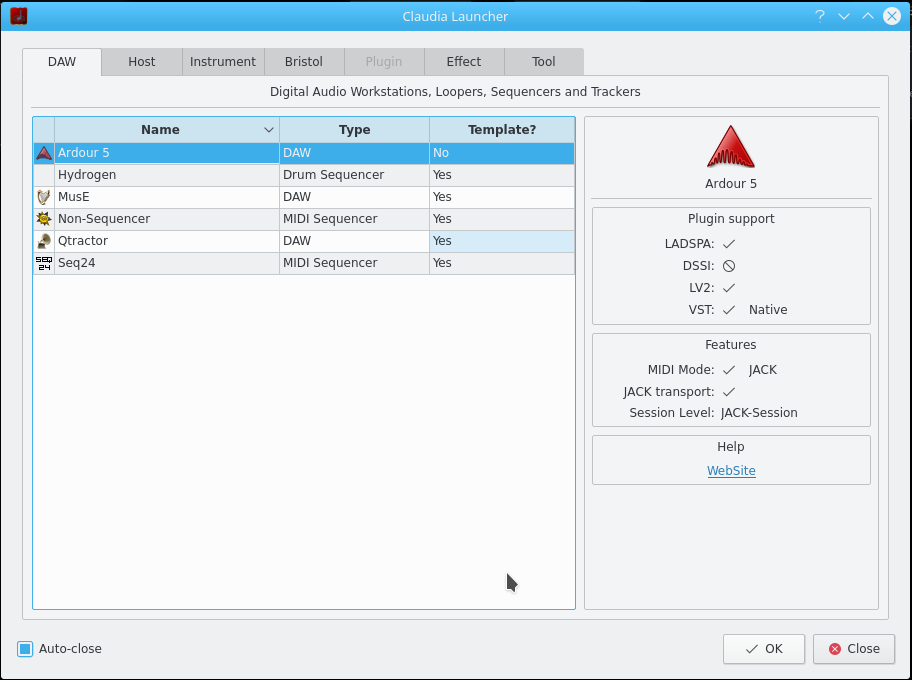Click the Native VST label
912x680 pixels.
click(768, 310)
